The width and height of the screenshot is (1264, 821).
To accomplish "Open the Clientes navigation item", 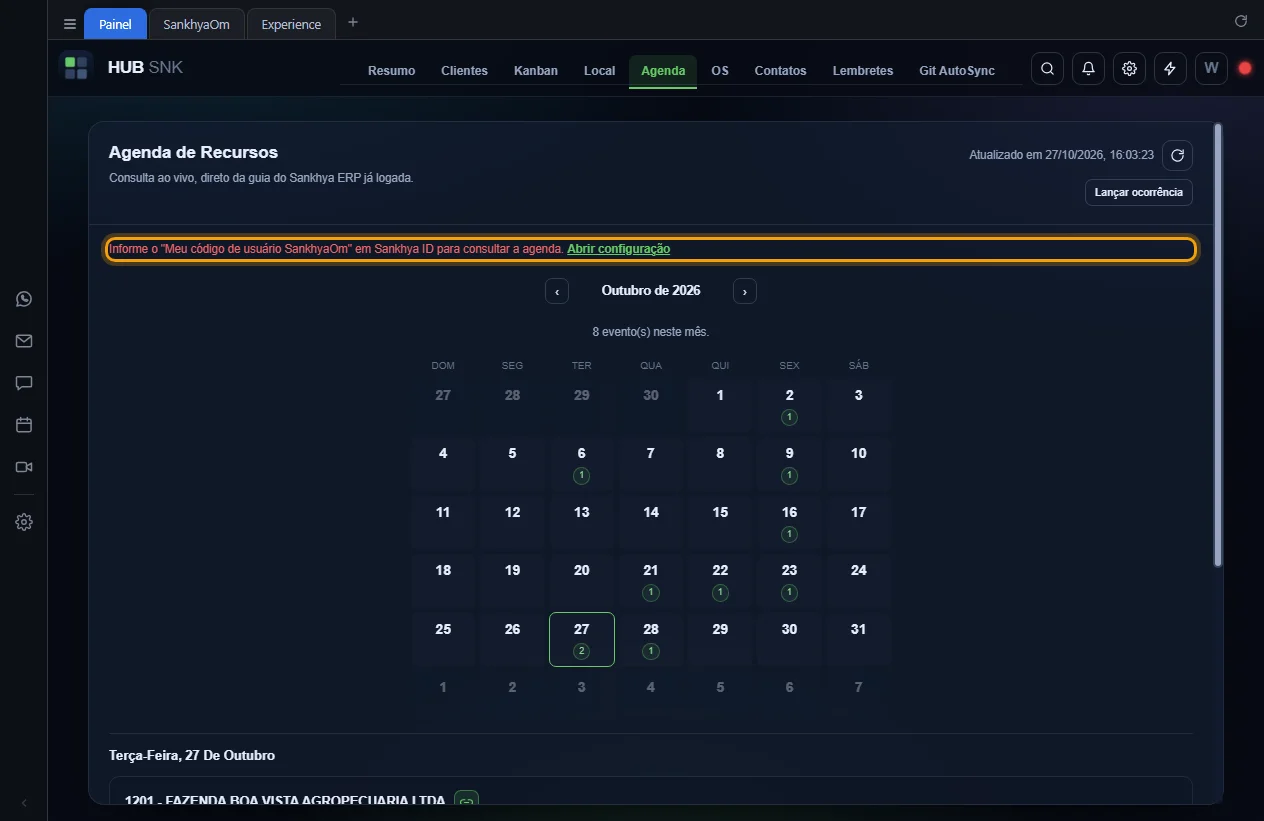I will (x=464, y=71).
